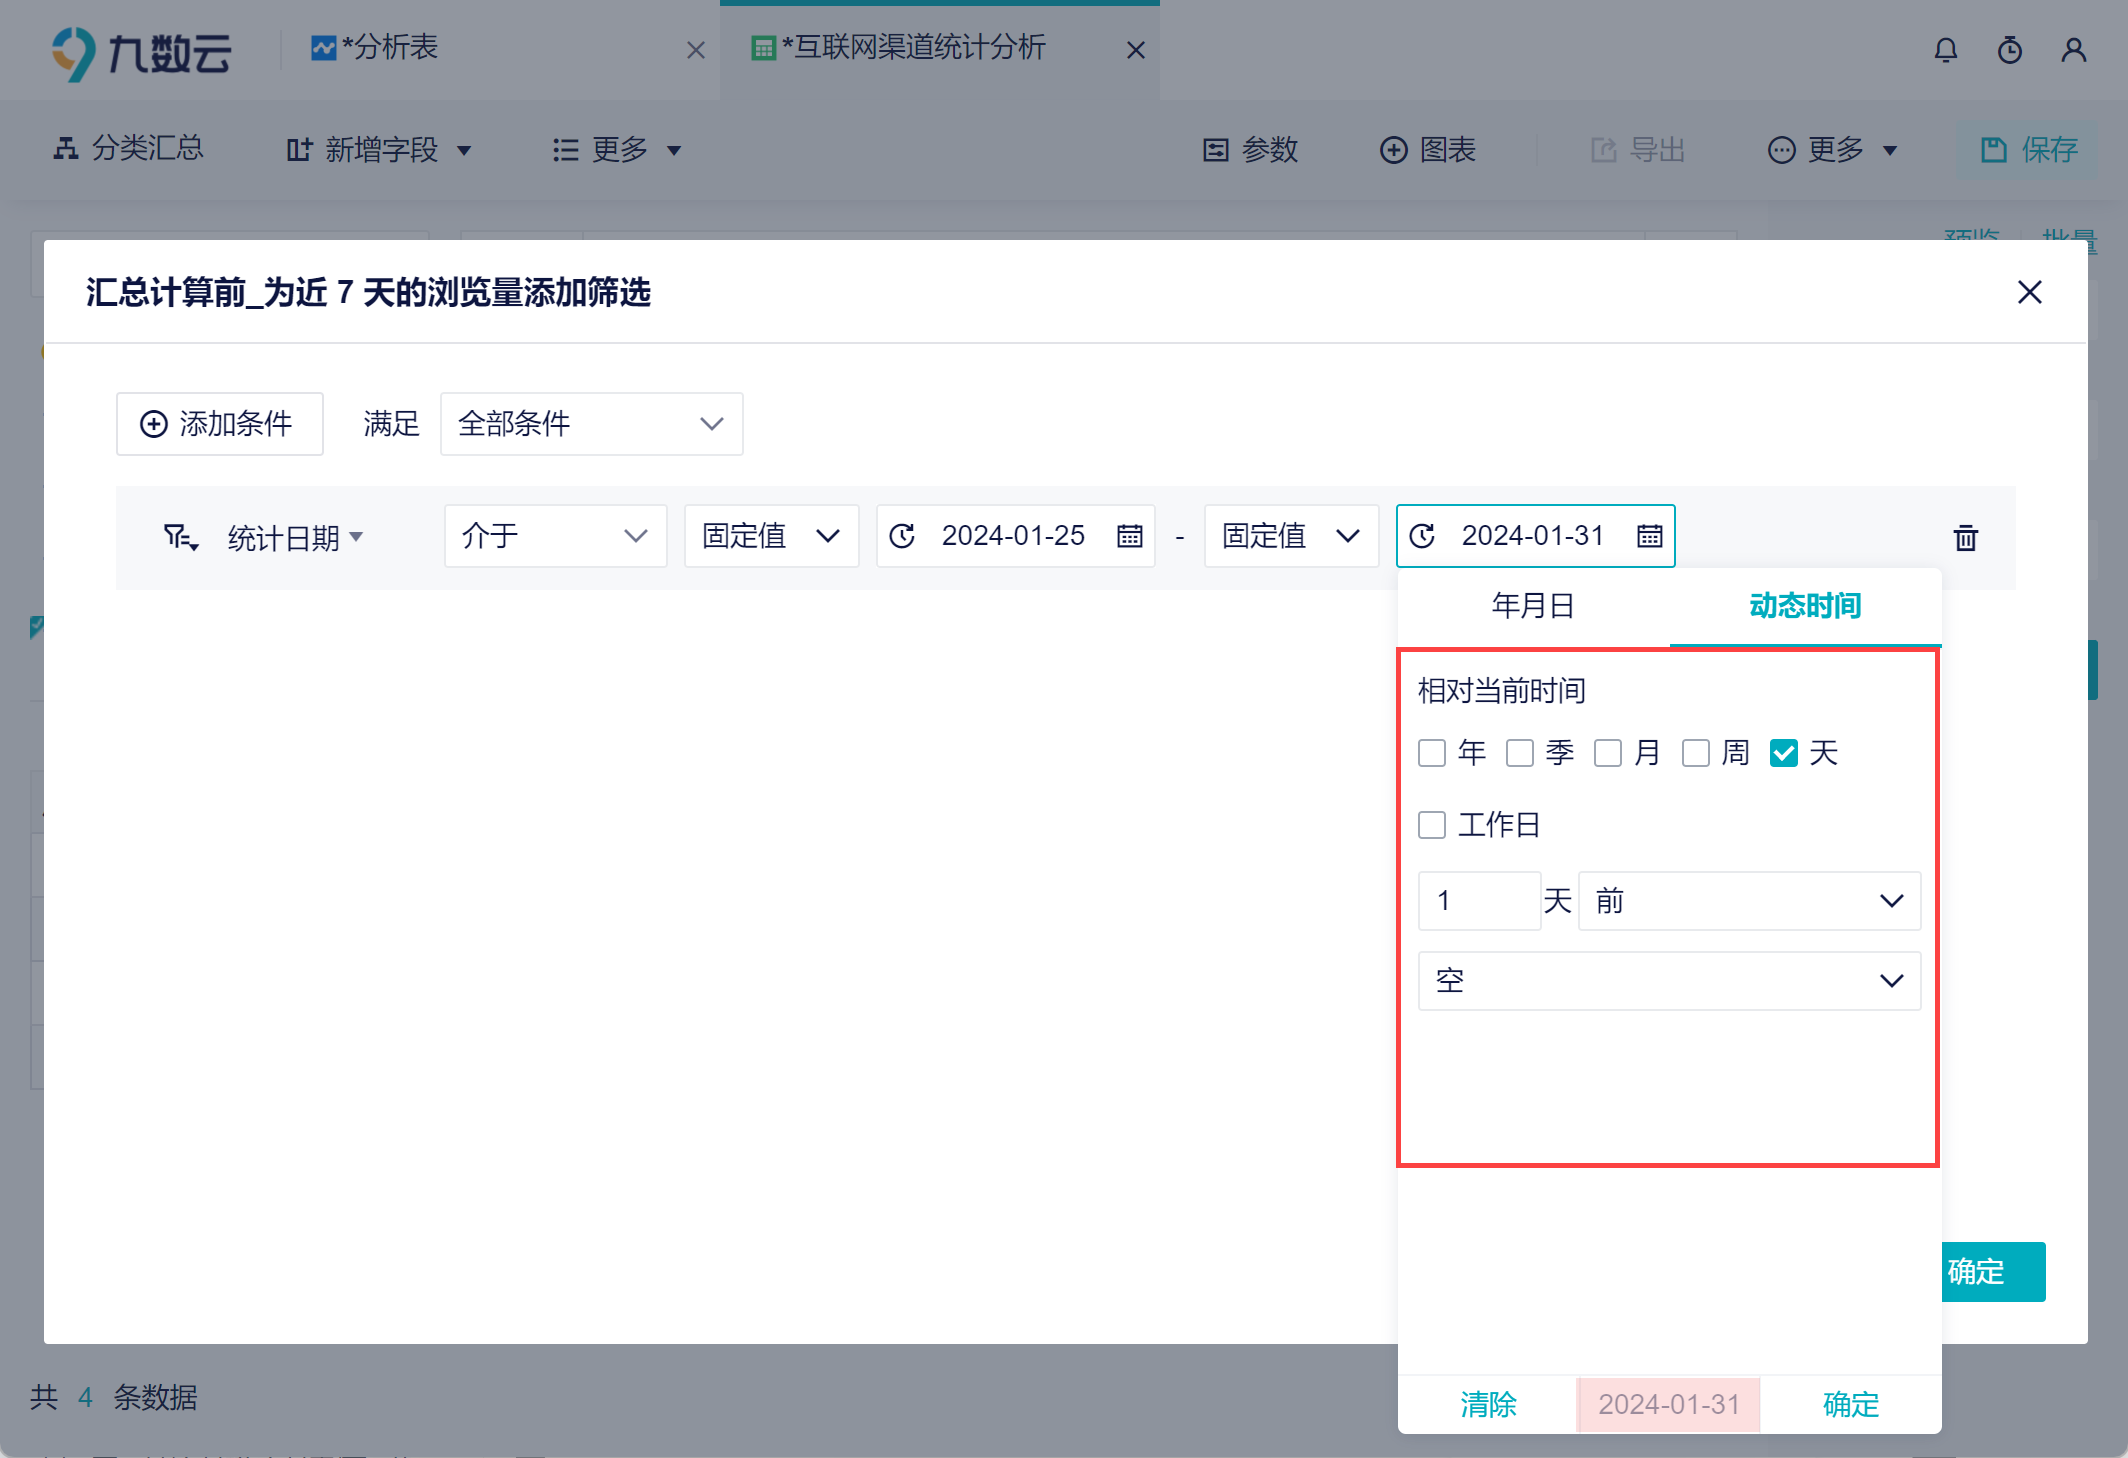
Task: Click calendar icon of start date 2024-01-25
Action: [1129, 536]
